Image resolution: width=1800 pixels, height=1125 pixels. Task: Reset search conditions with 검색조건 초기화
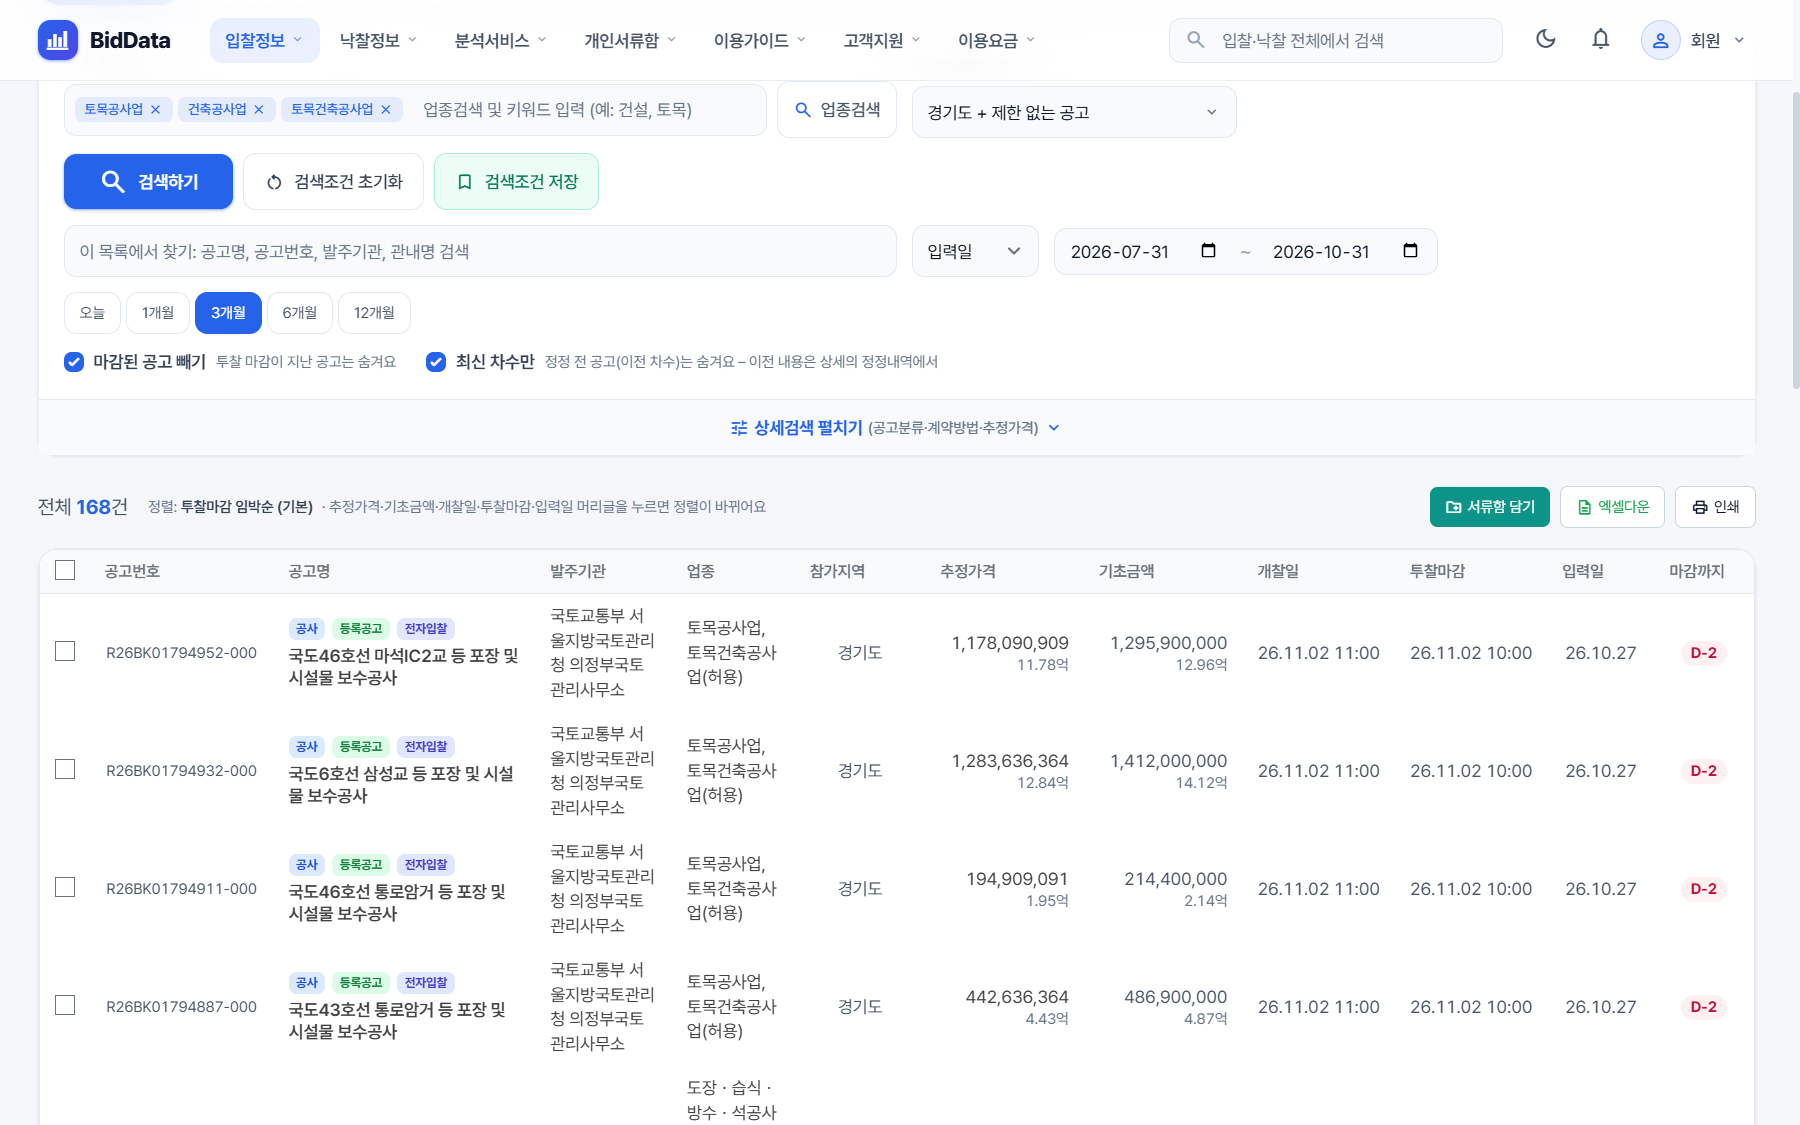(x=333, y=182)
